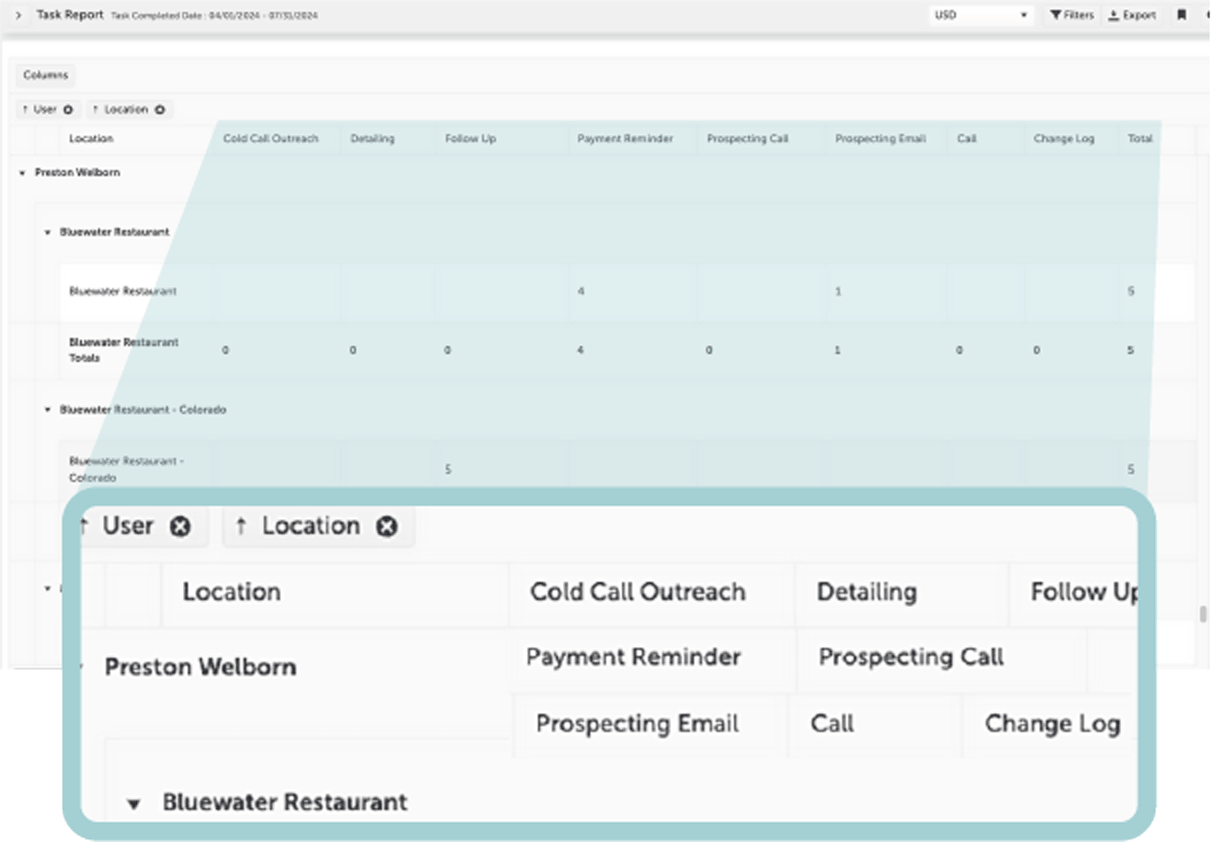The height and width of the screenshot is (842, 1212).
Task: Click the X on the enlarged Location chip
Action: point(386,527)
